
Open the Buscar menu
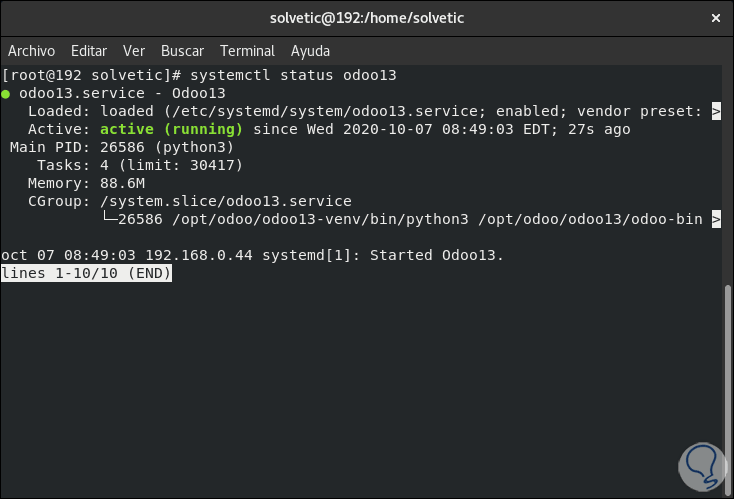[182, 50]
